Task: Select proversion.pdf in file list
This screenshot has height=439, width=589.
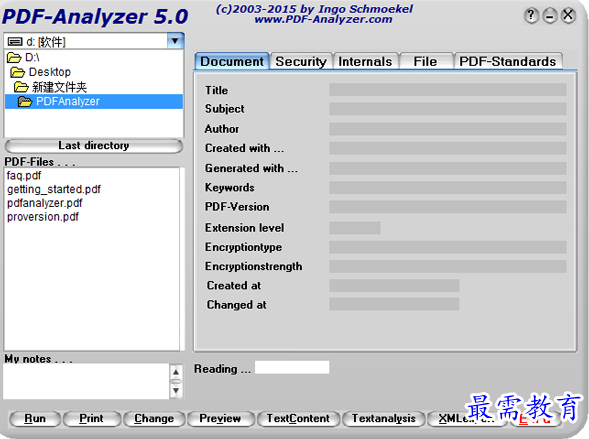Action: pyautogui.click(x=43, y=217)
